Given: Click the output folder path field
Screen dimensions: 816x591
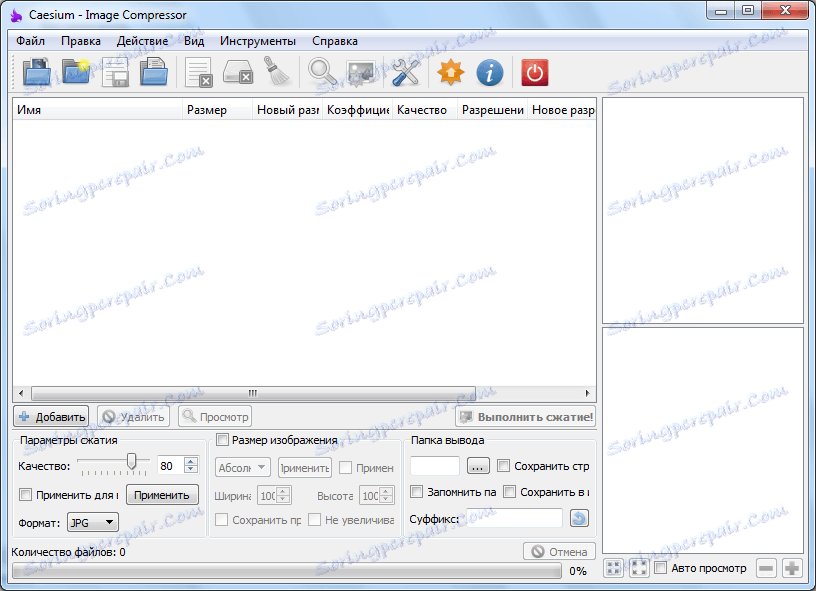Looking at the screenshot, I should click(435, 466).
